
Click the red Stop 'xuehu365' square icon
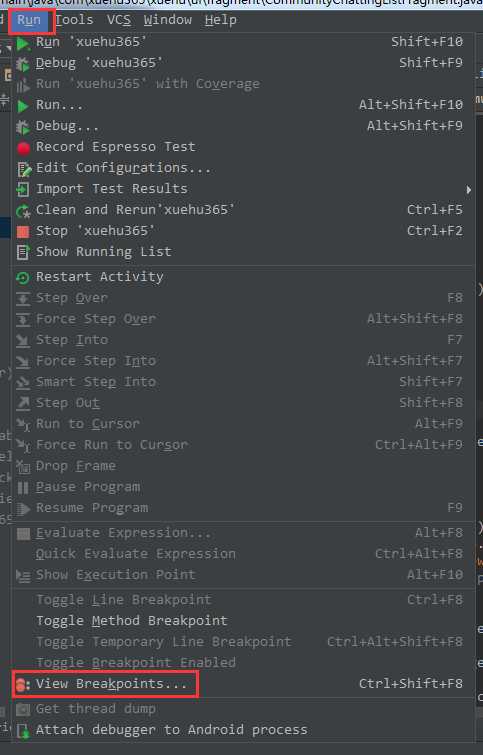click(23, 232)
